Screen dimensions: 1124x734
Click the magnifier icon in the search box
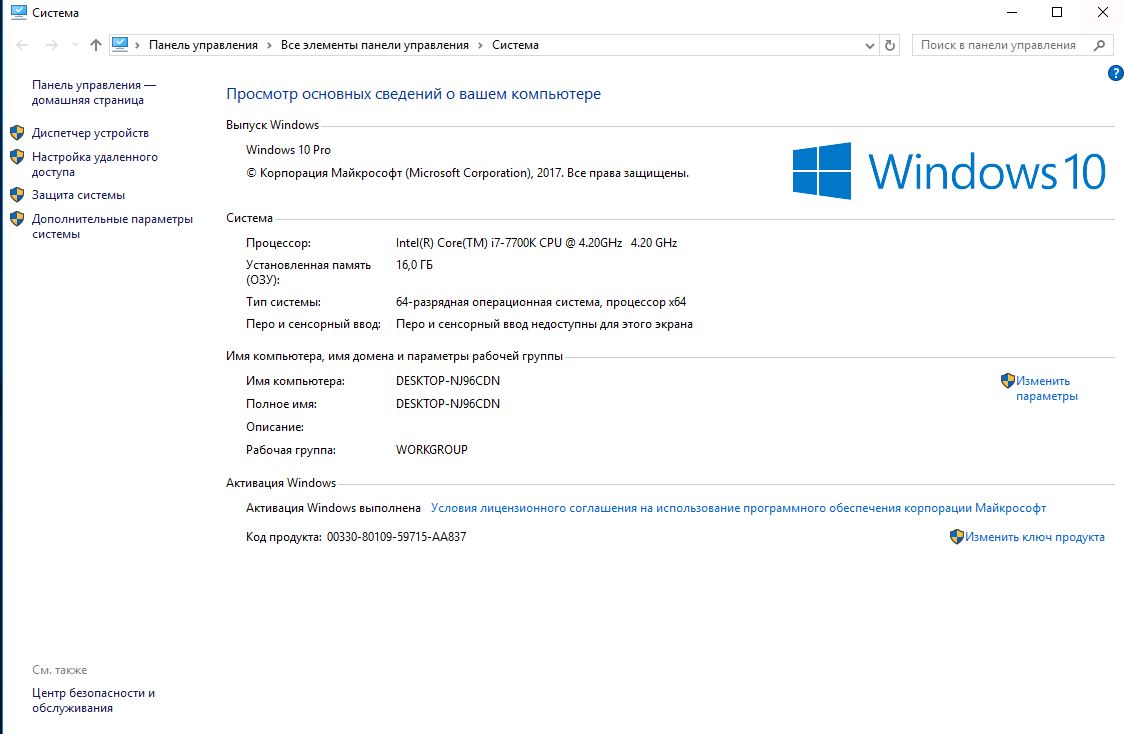[x=1100, y=45]
